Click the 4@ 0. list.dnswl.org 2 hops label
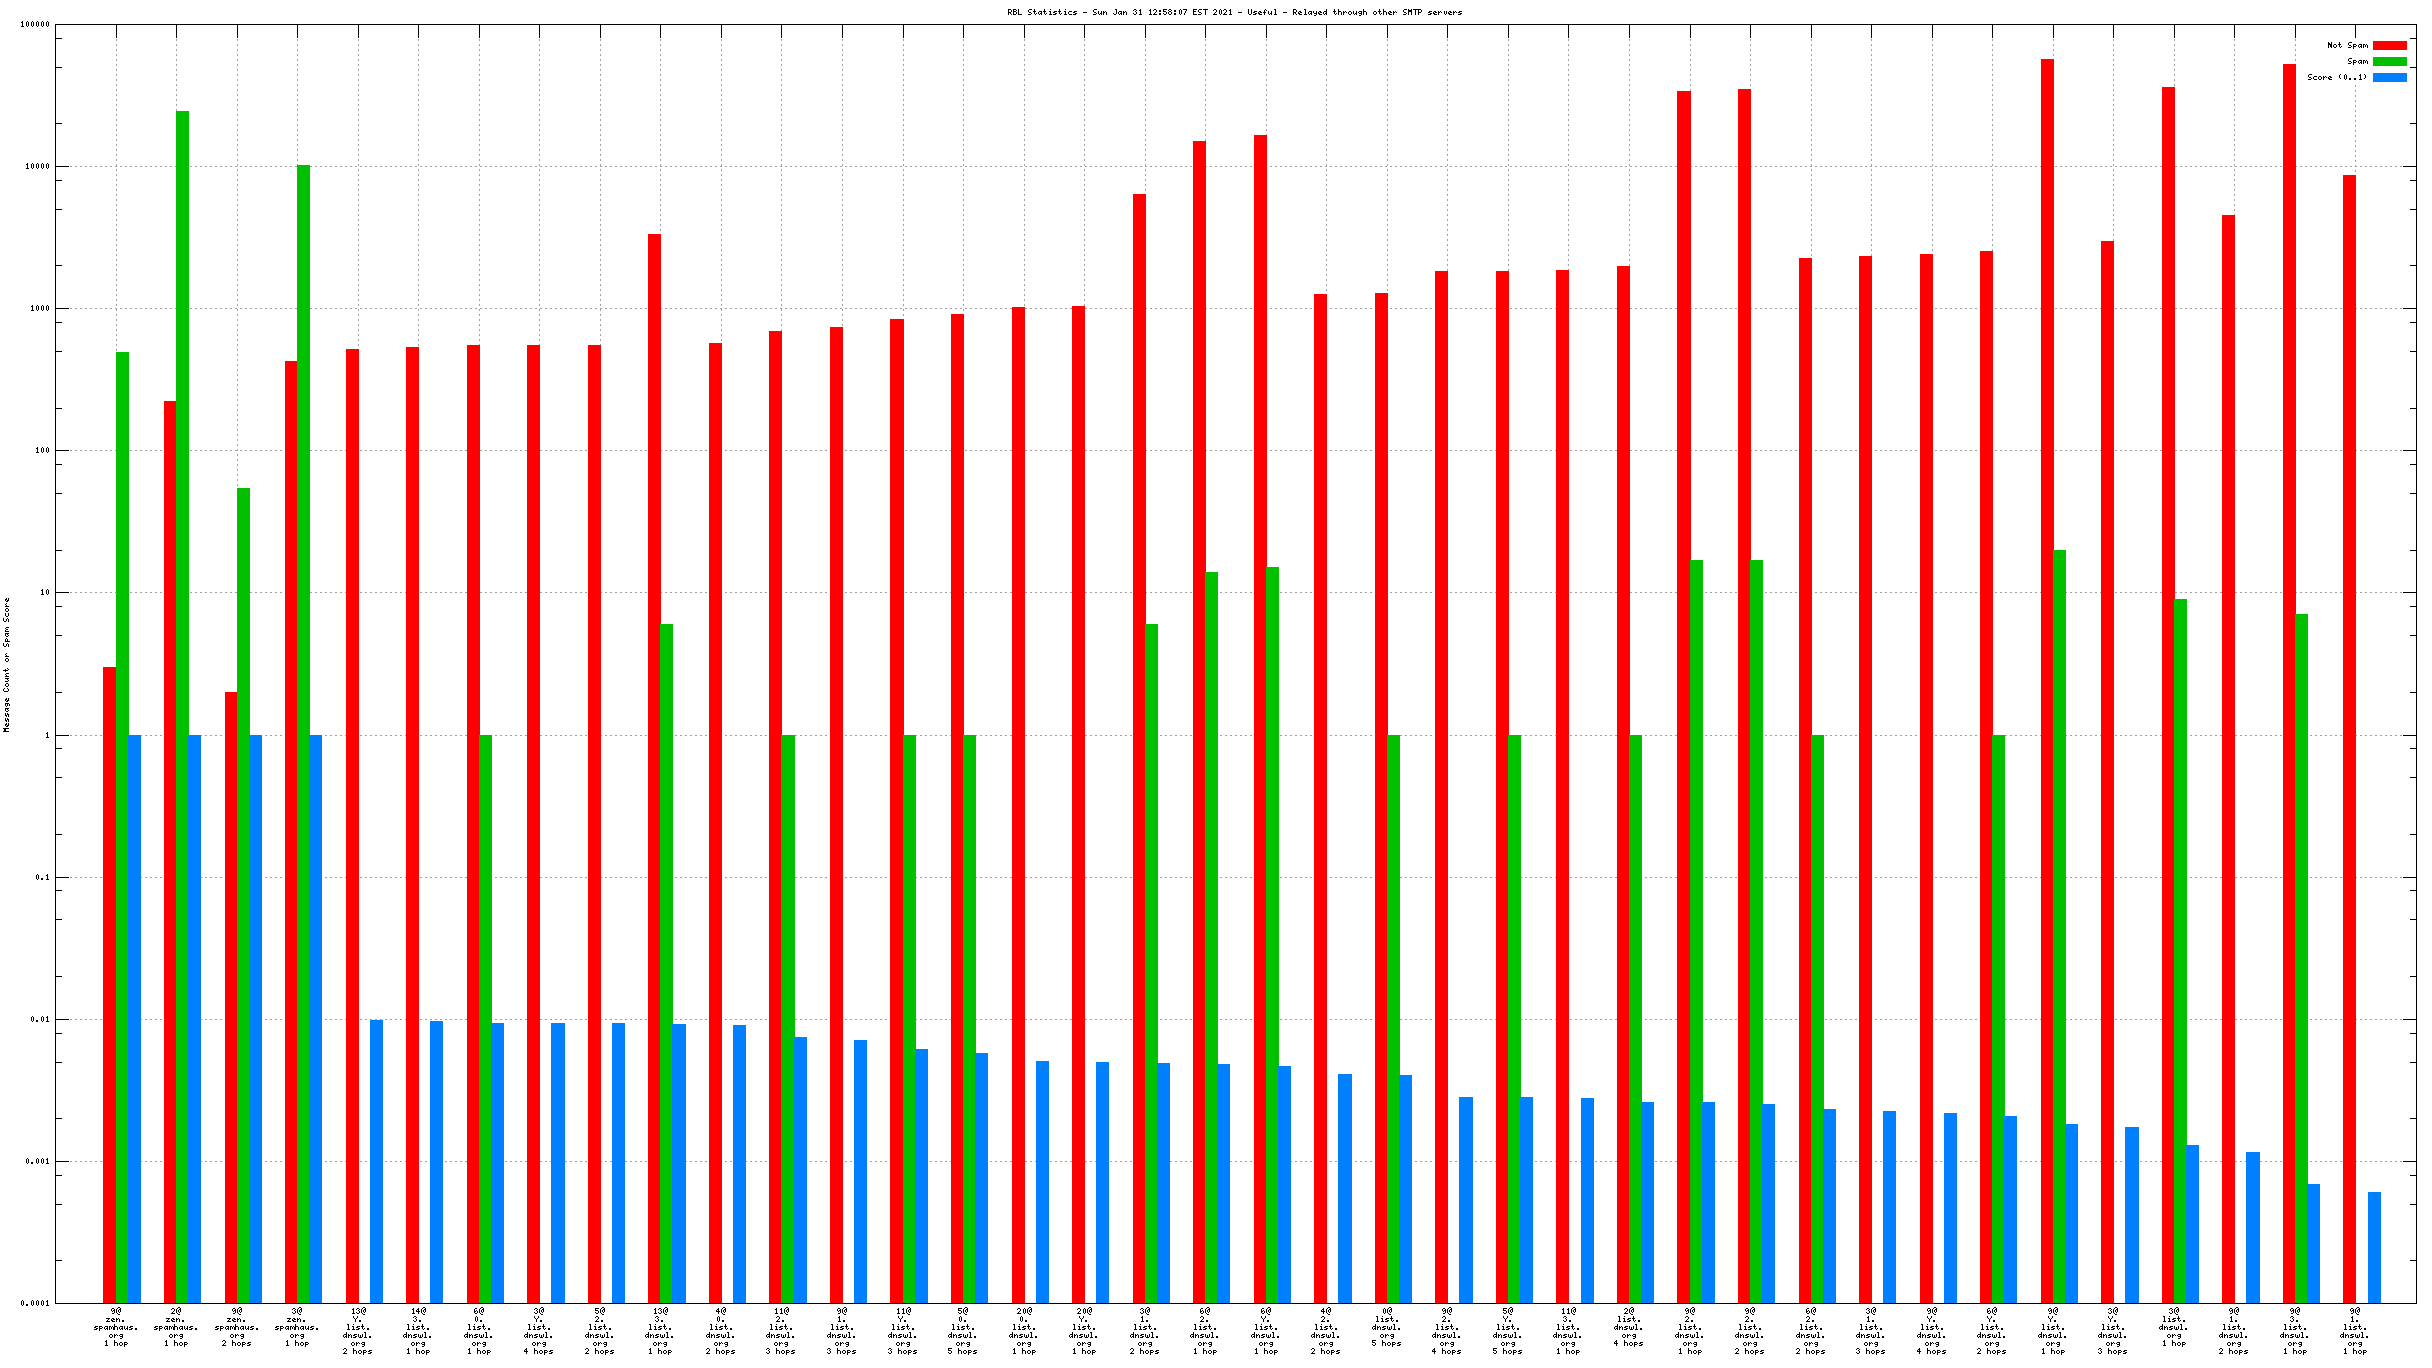 (x=721, y=1331)
